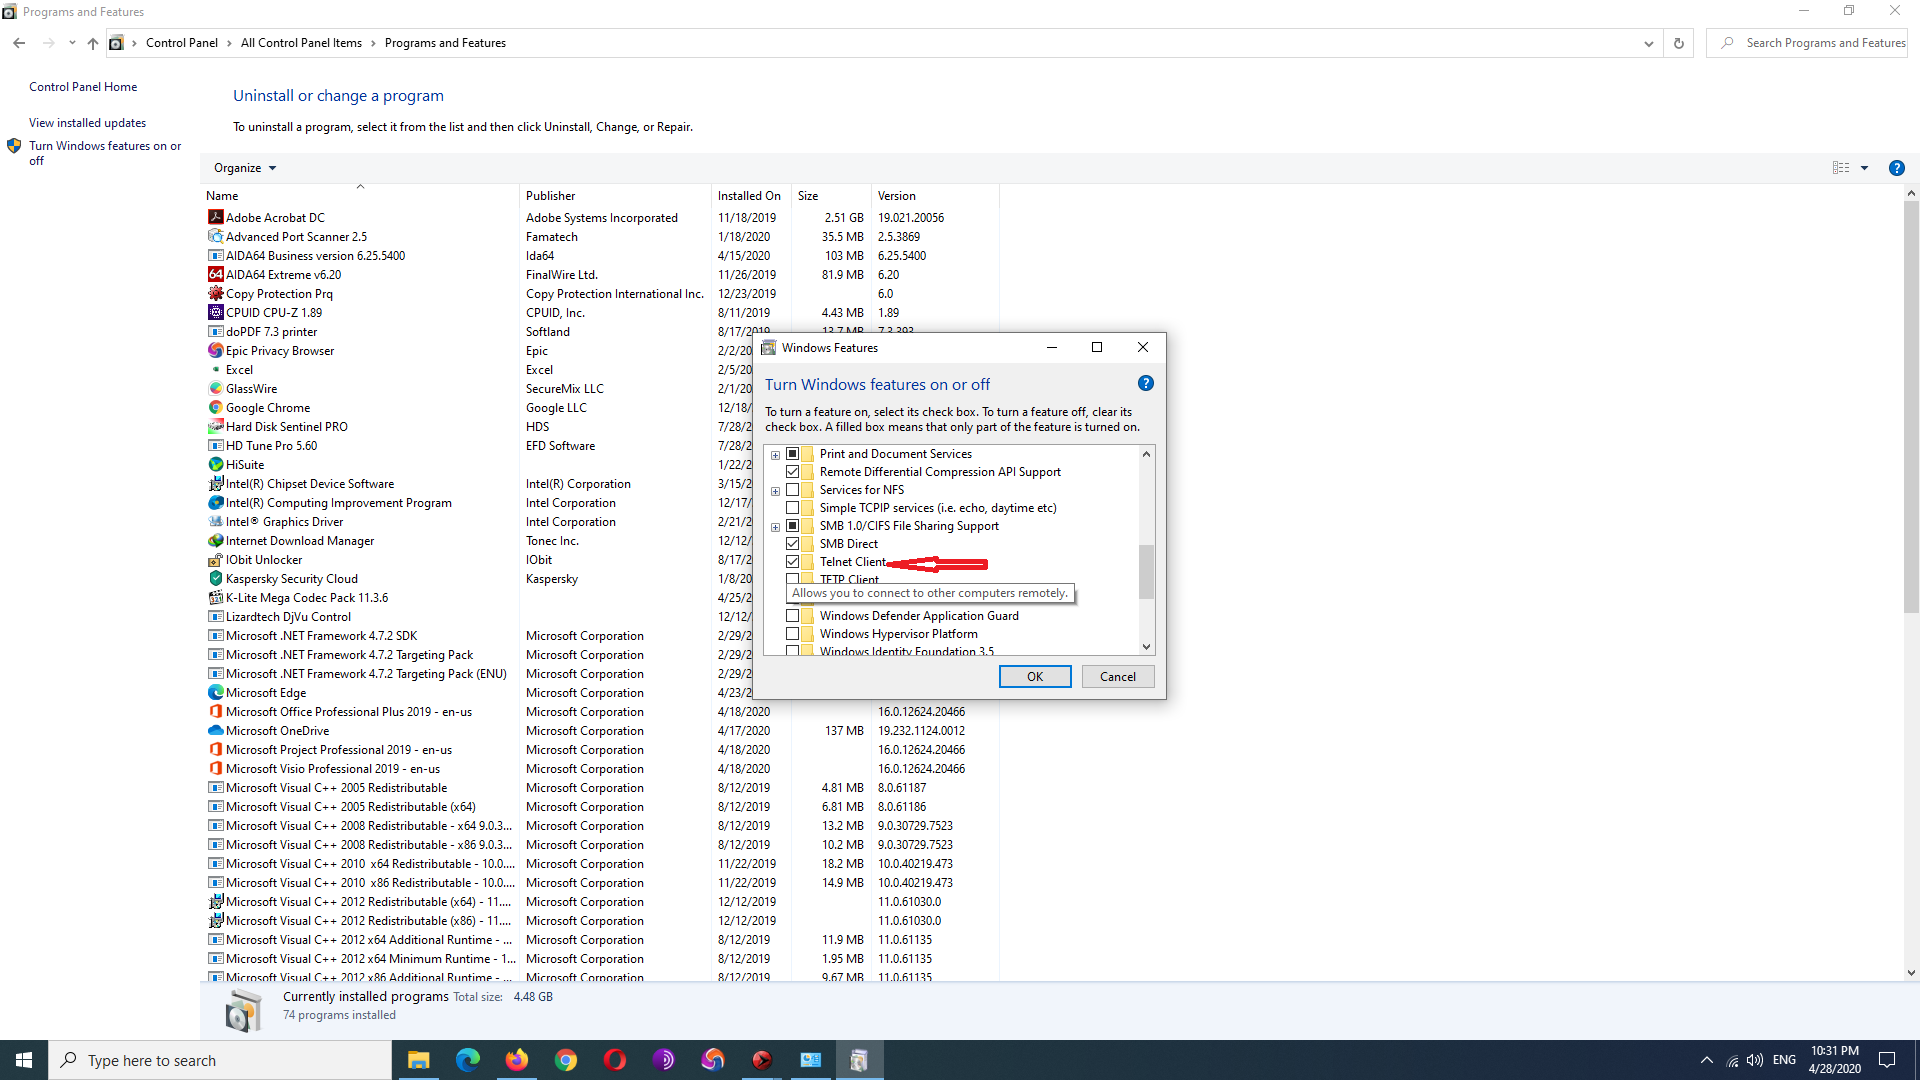Image resolution: width=1920 pixels, height=1080 pixels.
Task: Select the Microsoft Edge icon in the list
Action: pos(215,692)
